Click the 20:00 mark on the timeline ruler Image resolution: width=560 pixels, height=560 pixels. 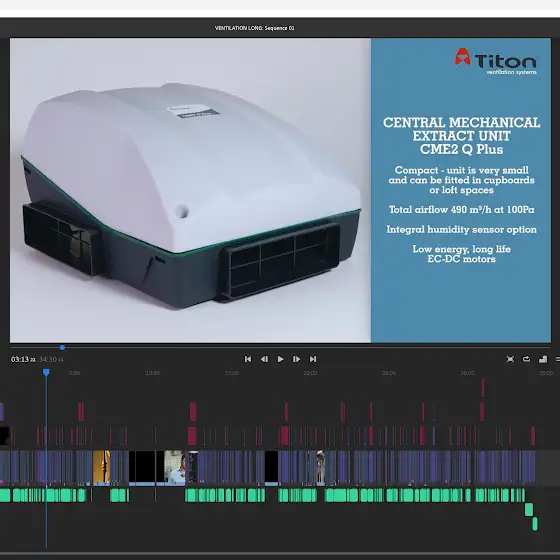(x=310, y=373)
